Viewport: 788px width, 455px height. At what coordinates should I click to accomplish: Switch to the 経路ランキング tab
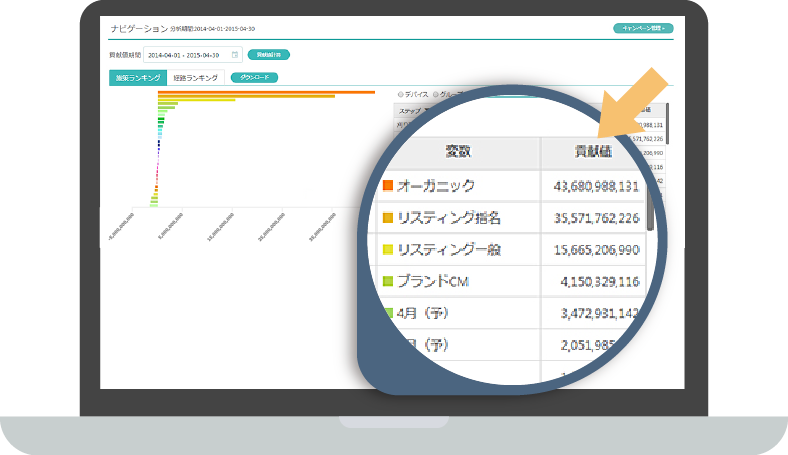pyautogui.click(x=195, y=78)
